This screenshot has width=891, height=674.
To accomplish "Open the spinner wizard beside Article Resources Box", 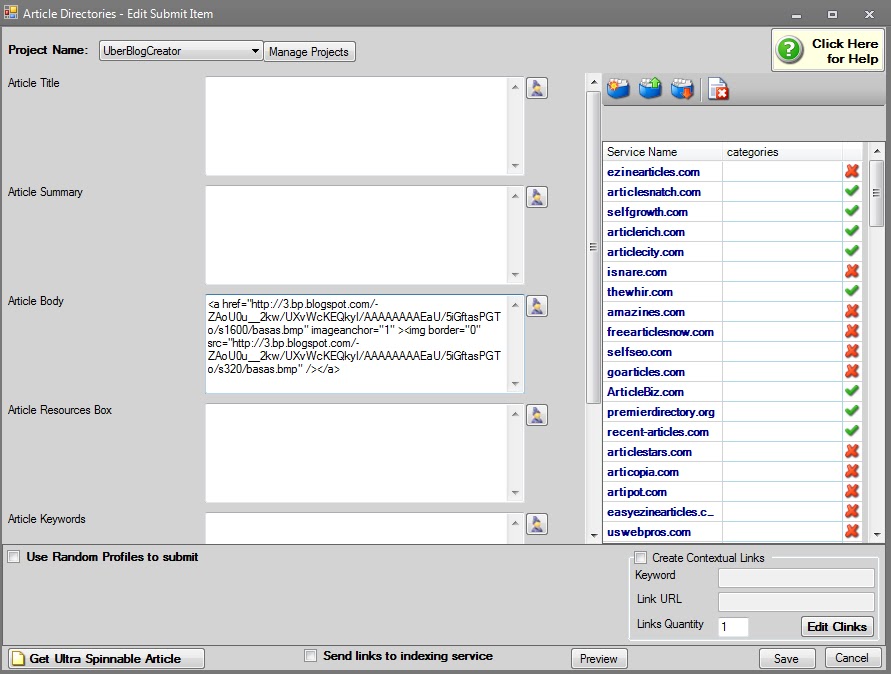I will coord(536,415).
